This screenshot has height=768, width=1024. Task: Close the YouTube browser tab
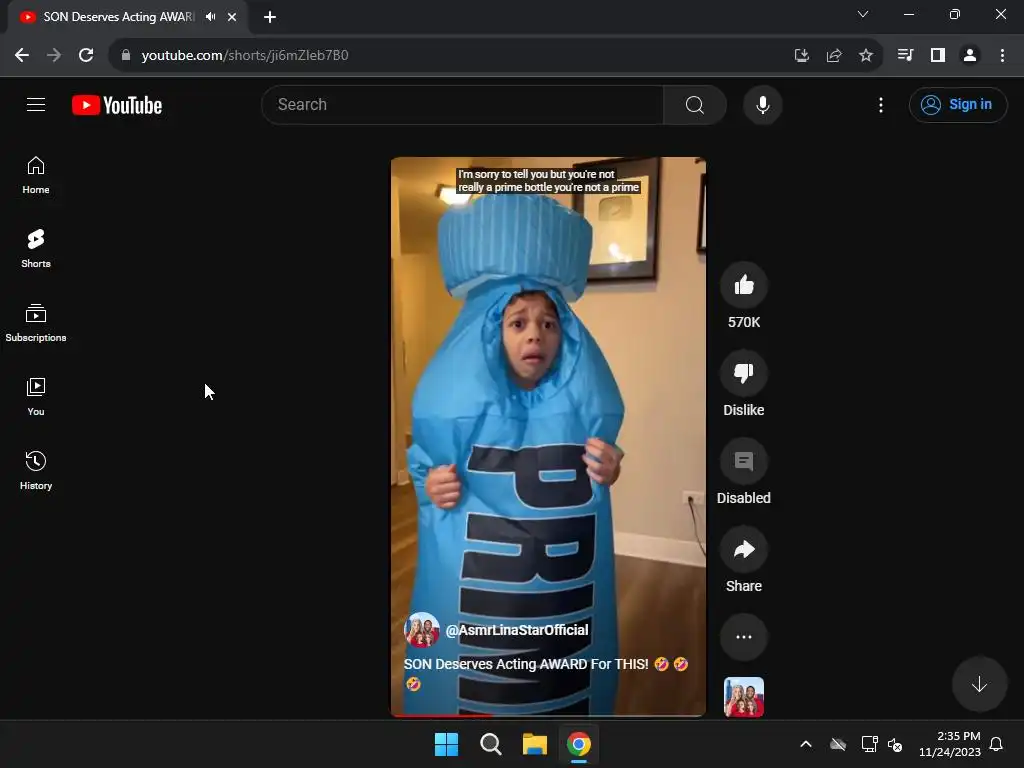(x=232, y=17)
